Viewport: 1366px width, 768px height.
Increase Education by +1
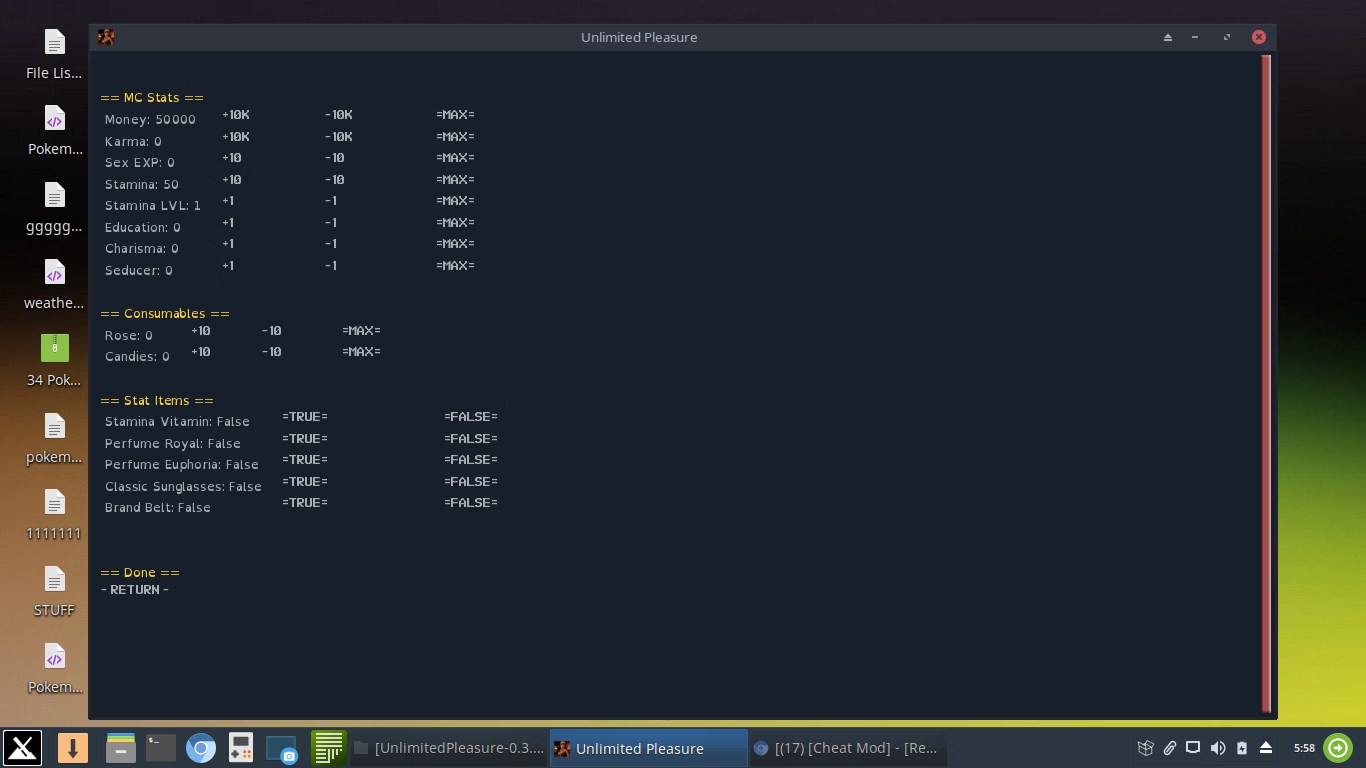[228, 223]
